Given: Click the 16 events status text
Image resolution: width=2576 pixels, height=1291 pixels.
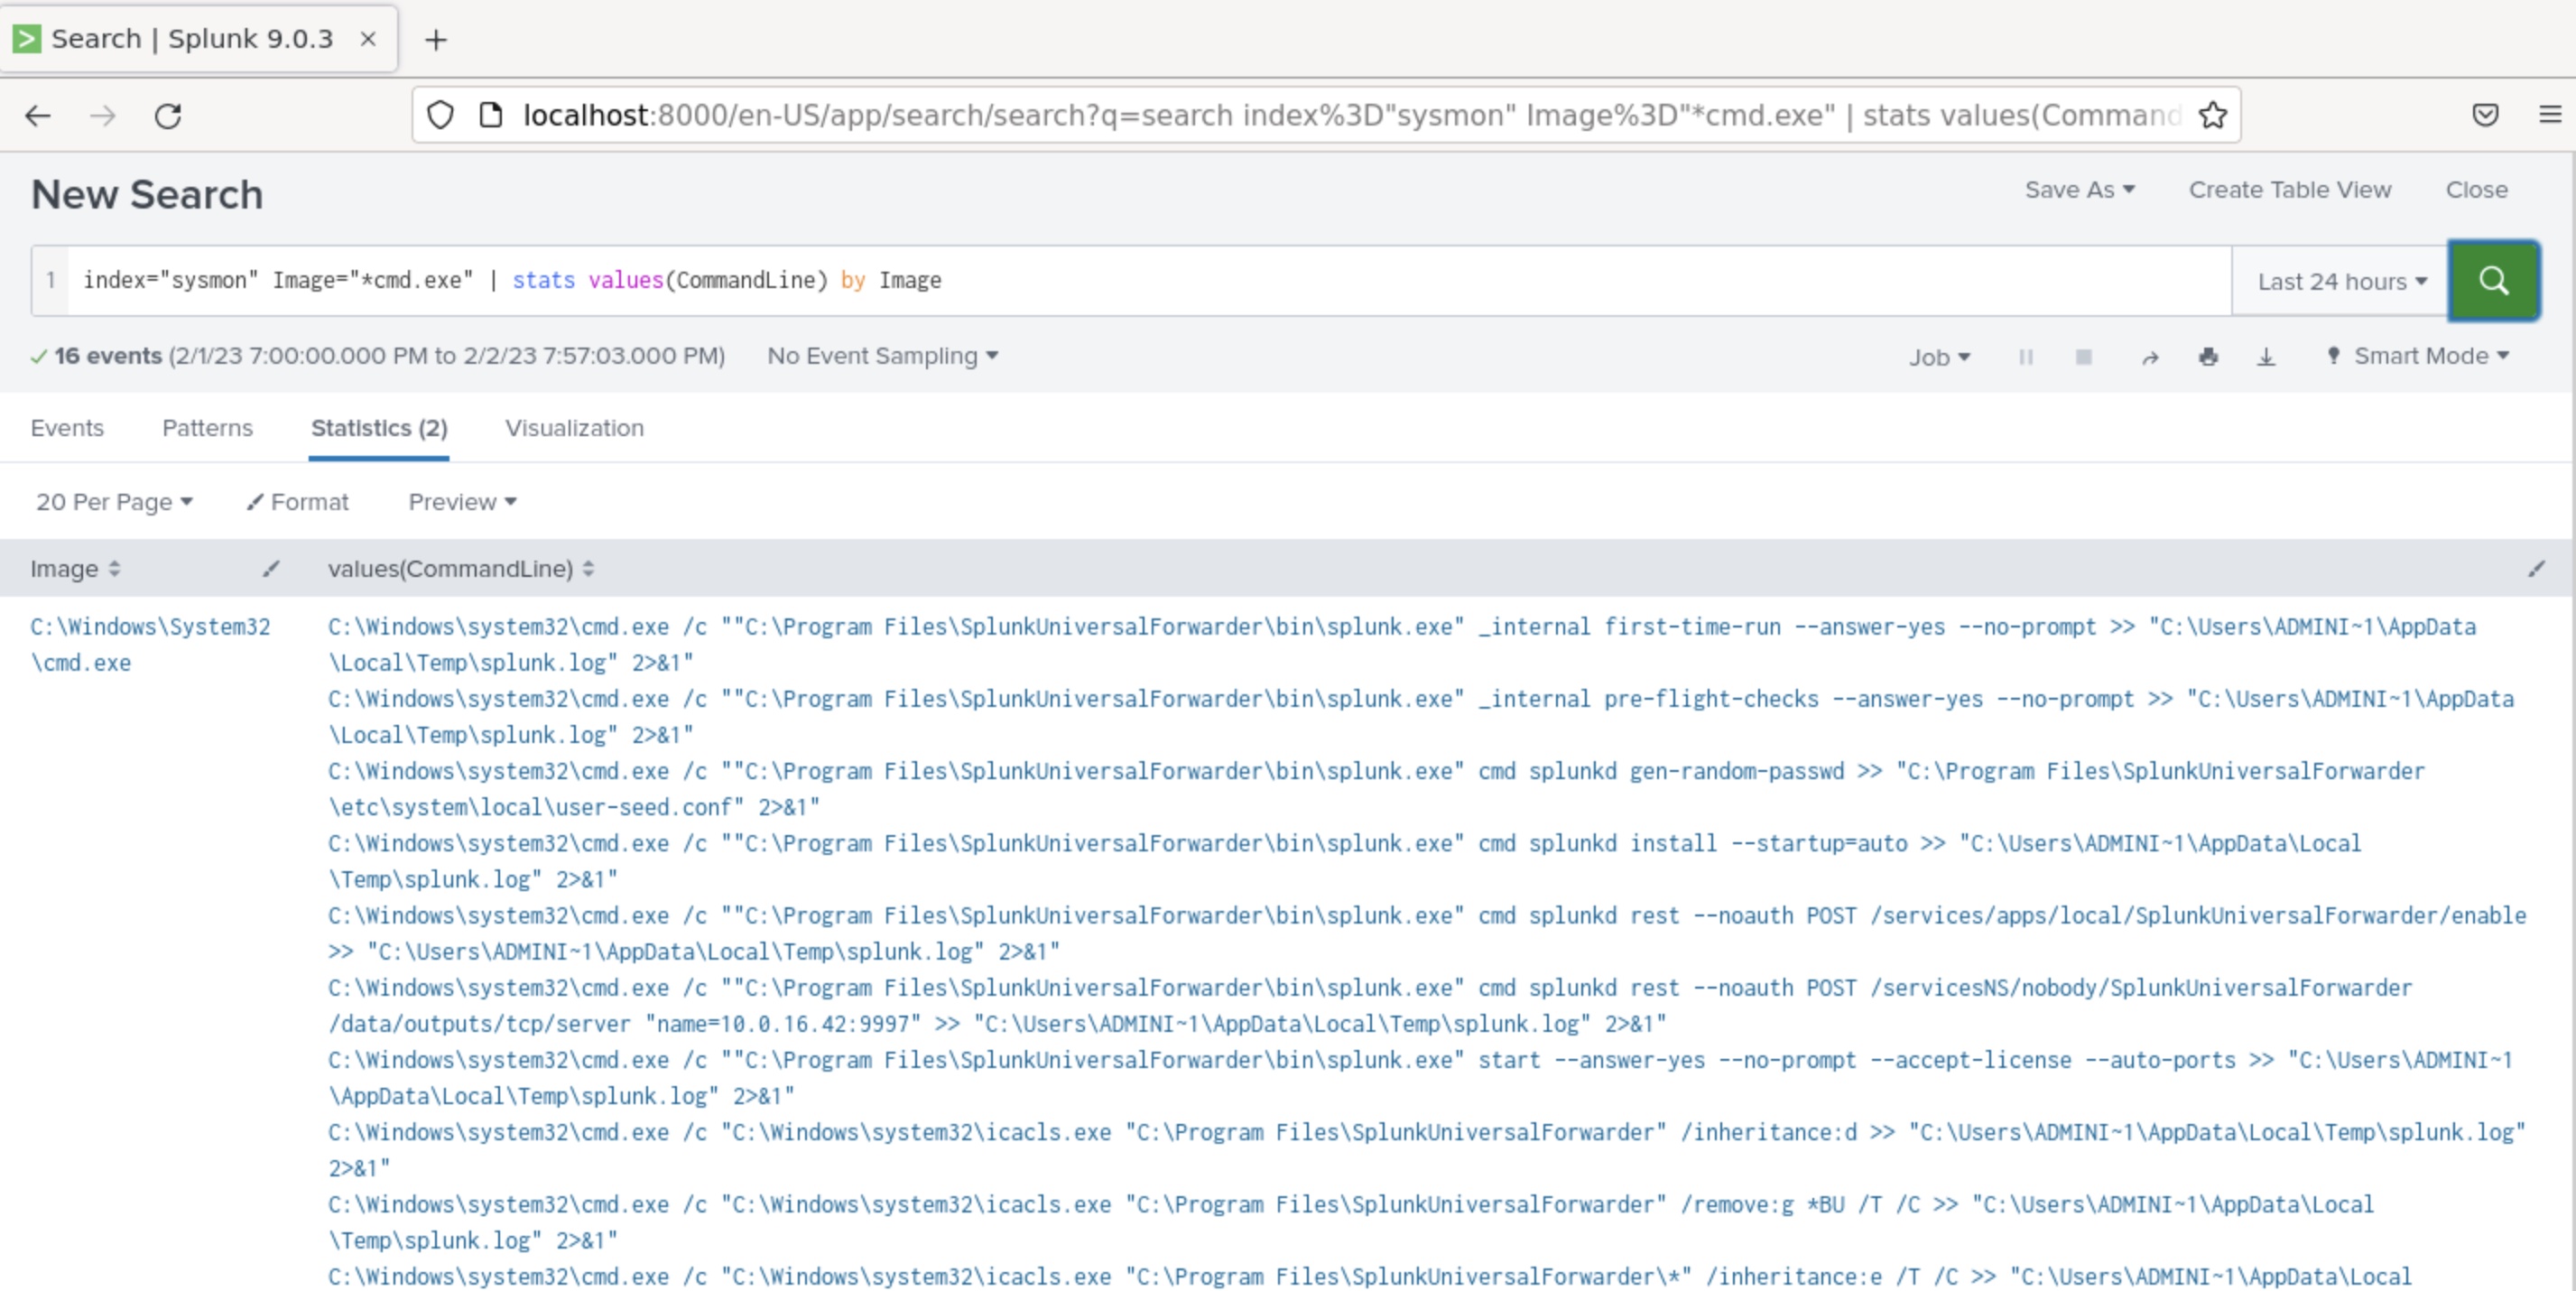Looking at the screenshot, I should [x=108, y=356].
